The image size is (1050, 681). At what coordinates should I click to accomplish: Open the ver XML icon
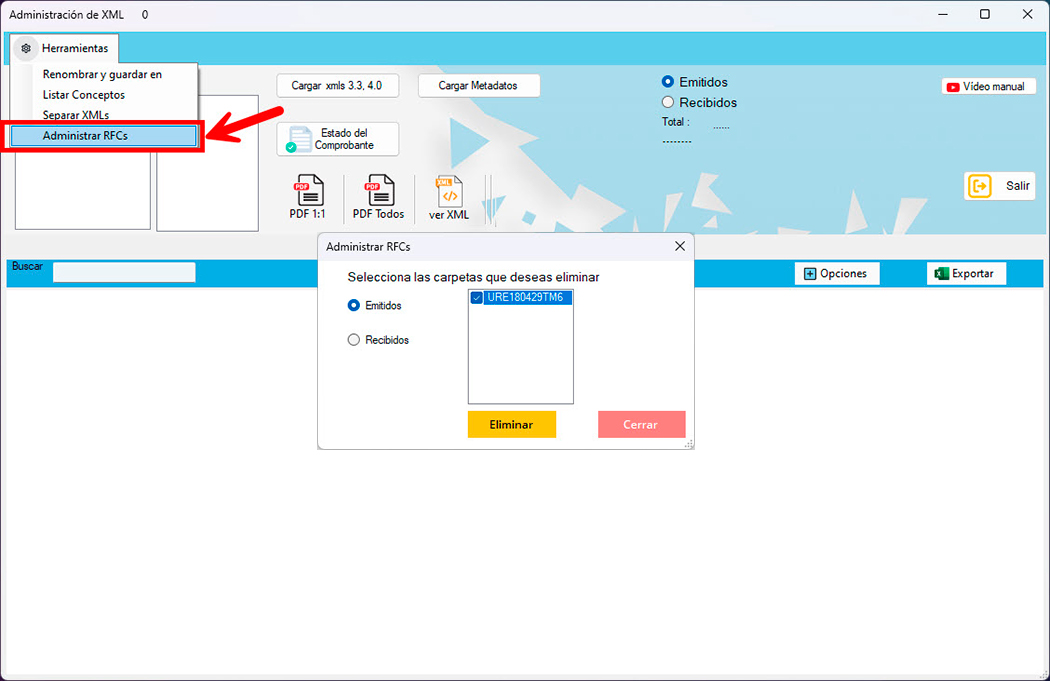448,197
